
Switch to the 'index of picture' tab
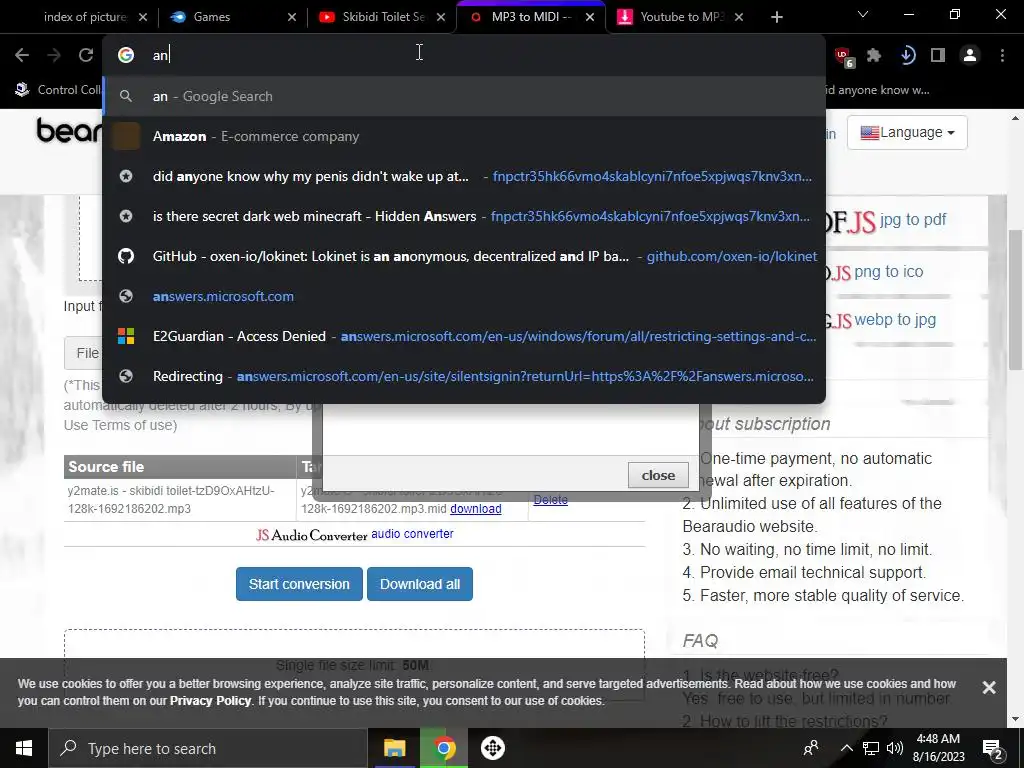pyautogui.click(x=85, y=17)
